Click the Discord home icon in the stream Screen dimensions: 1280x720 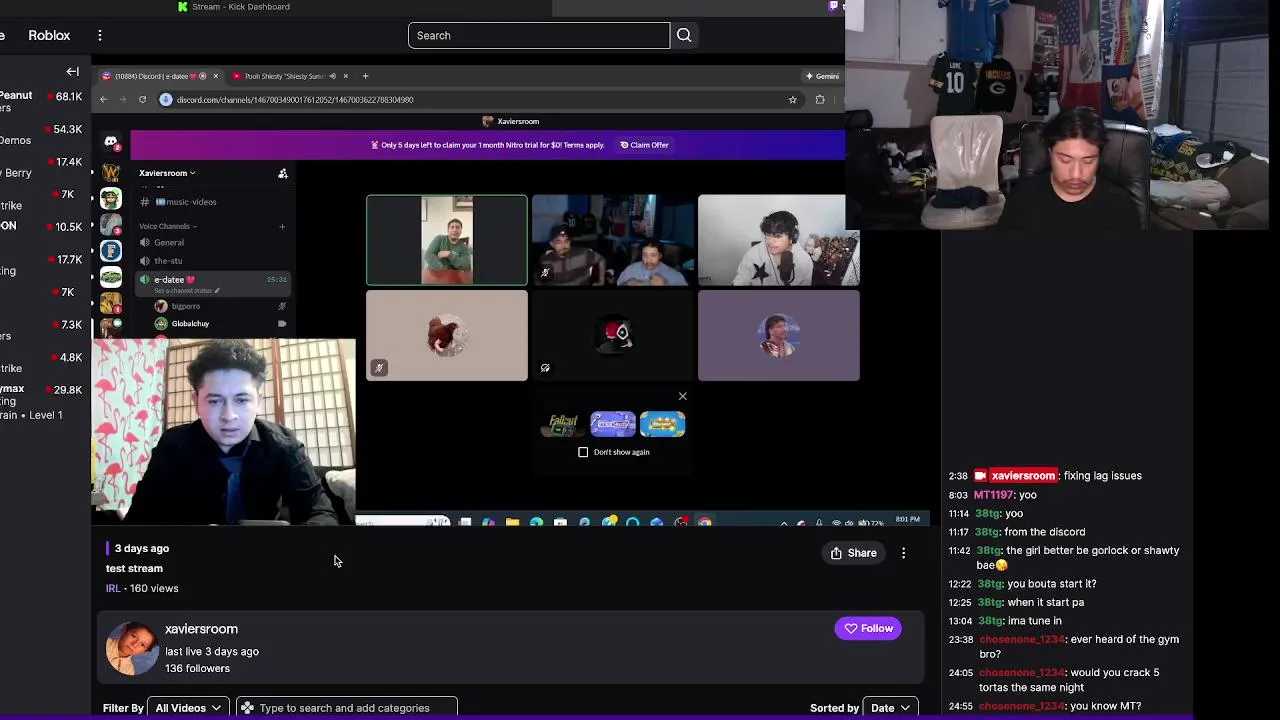[111, 142]
